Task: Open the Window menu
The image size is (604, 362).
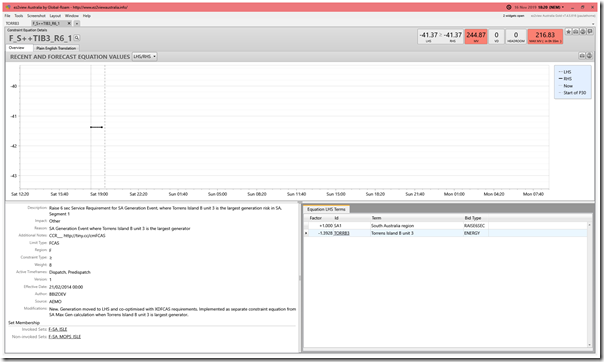Action: click(x=72, y=16)
